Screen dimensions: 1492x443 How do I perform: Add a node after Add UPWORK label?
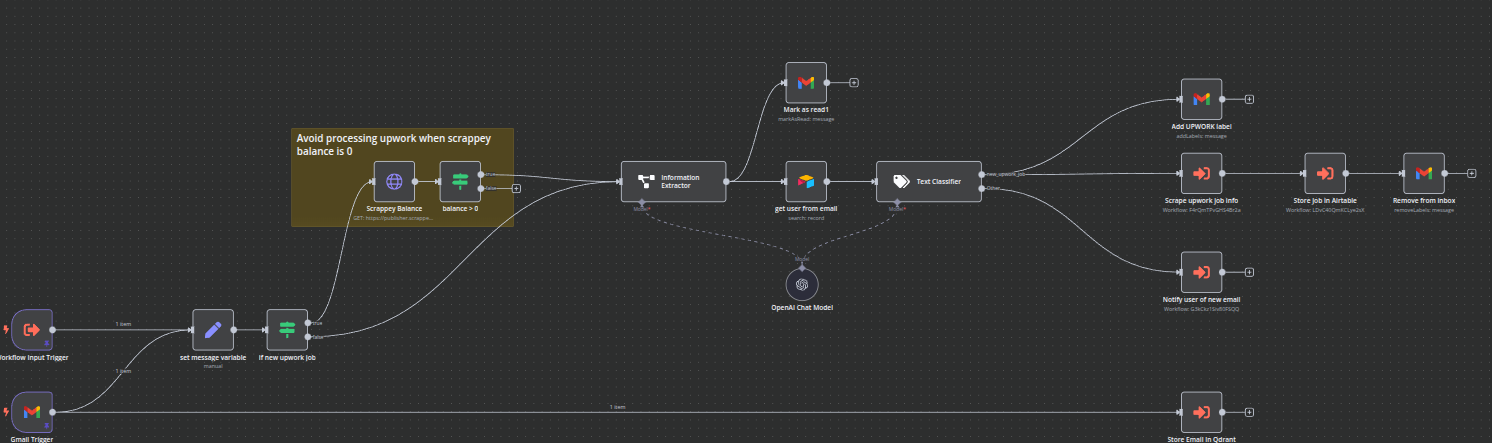pos(1250,99)
